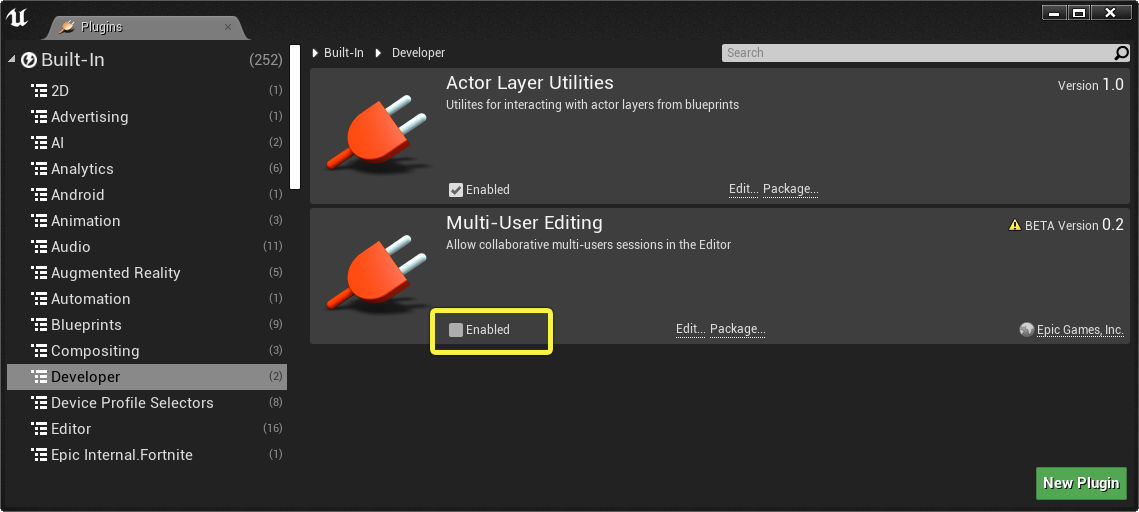
Task: Click the Multi-User Editing plug icon
Action: 377,272
